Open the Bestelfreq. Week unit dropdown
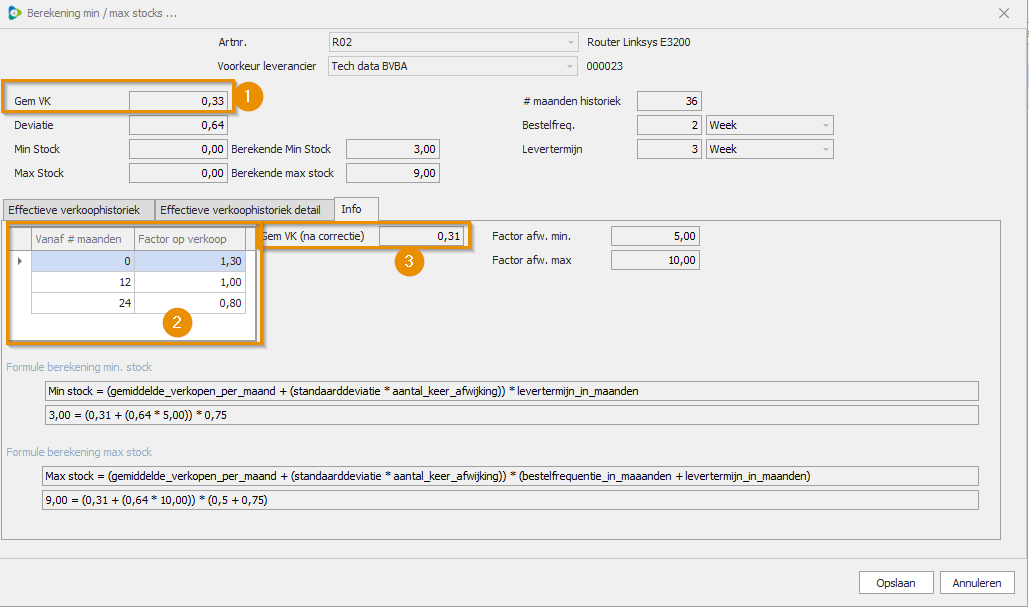Image resolution: width=1029 pixels, height=610 pixels. pos(825,126)
